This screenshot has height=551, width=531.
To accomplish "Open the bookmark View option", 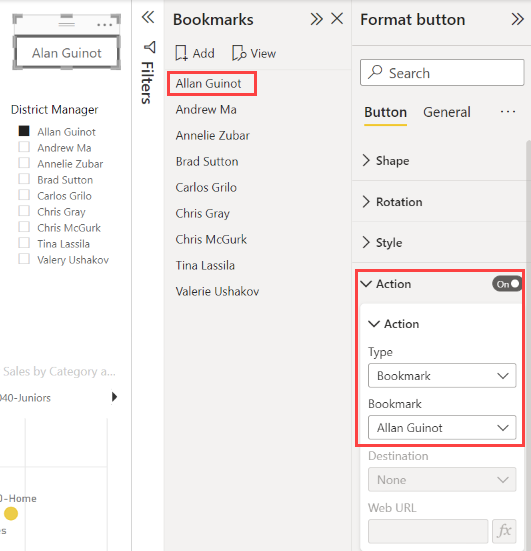I will tap(254, 53).
